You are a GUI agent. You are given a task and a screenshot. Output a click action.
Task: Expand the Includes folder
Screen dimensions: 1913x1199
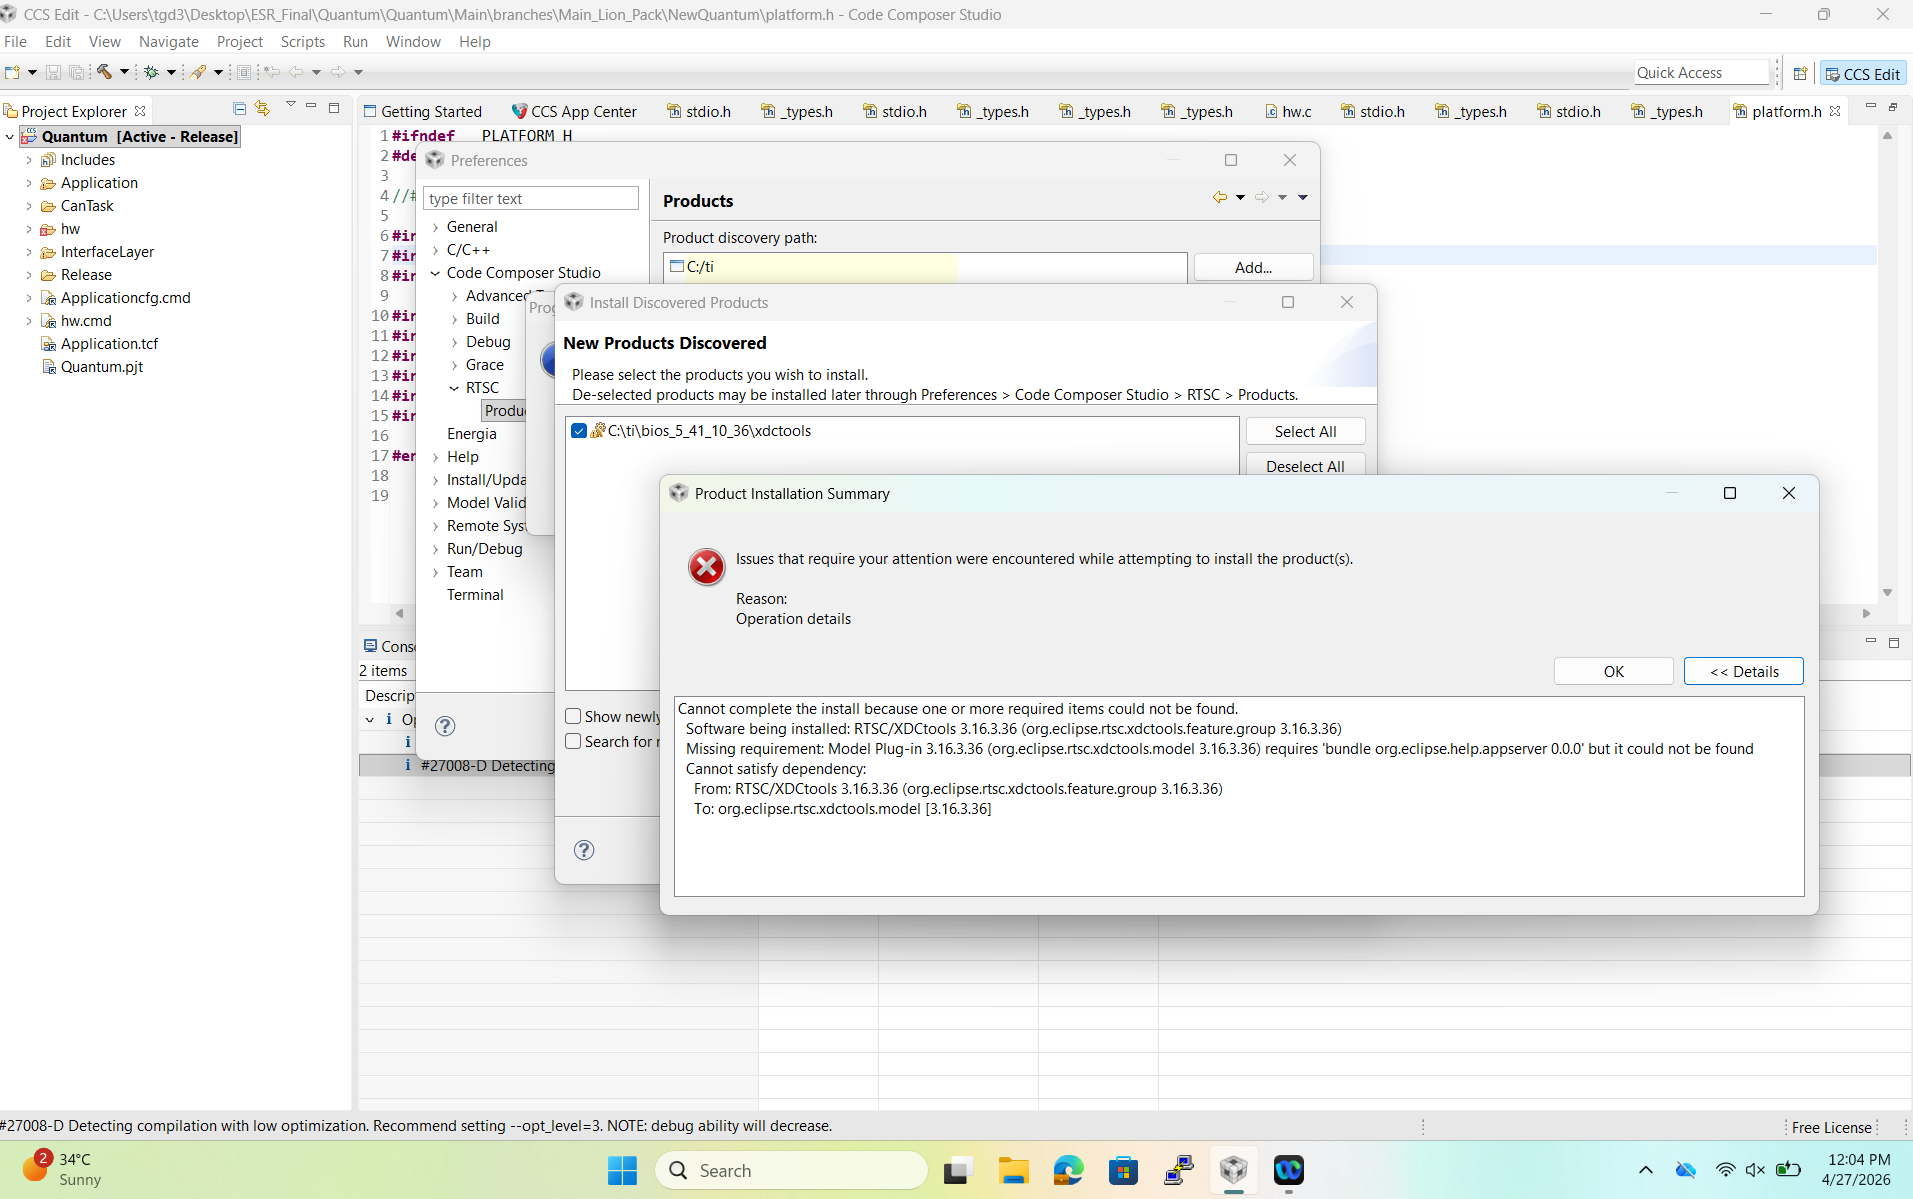[x=29, y=160]
